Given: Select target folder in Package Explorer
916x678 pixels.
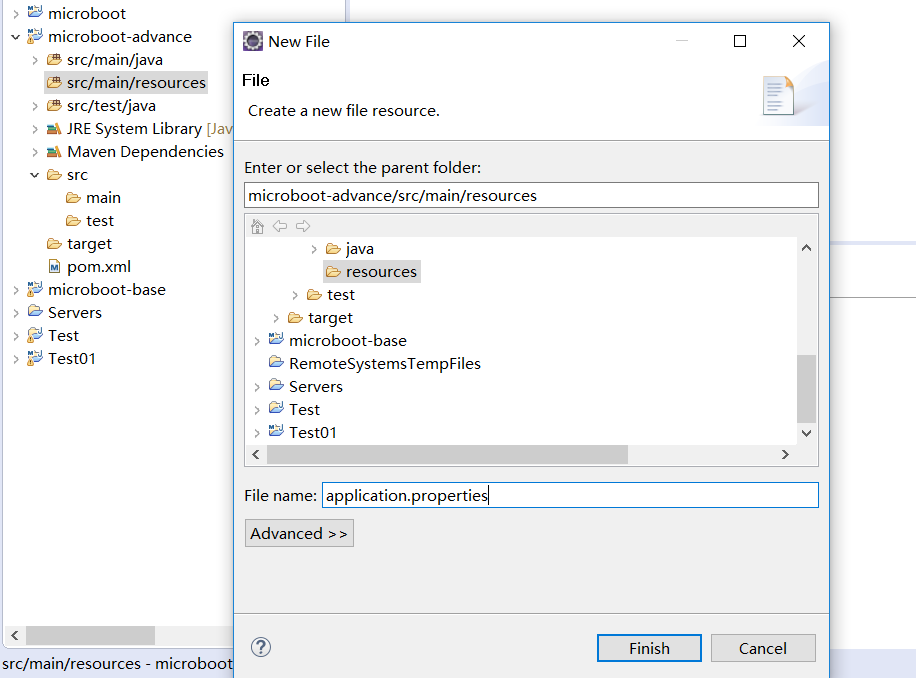Looking at the screenshot, I should [79, 244].
